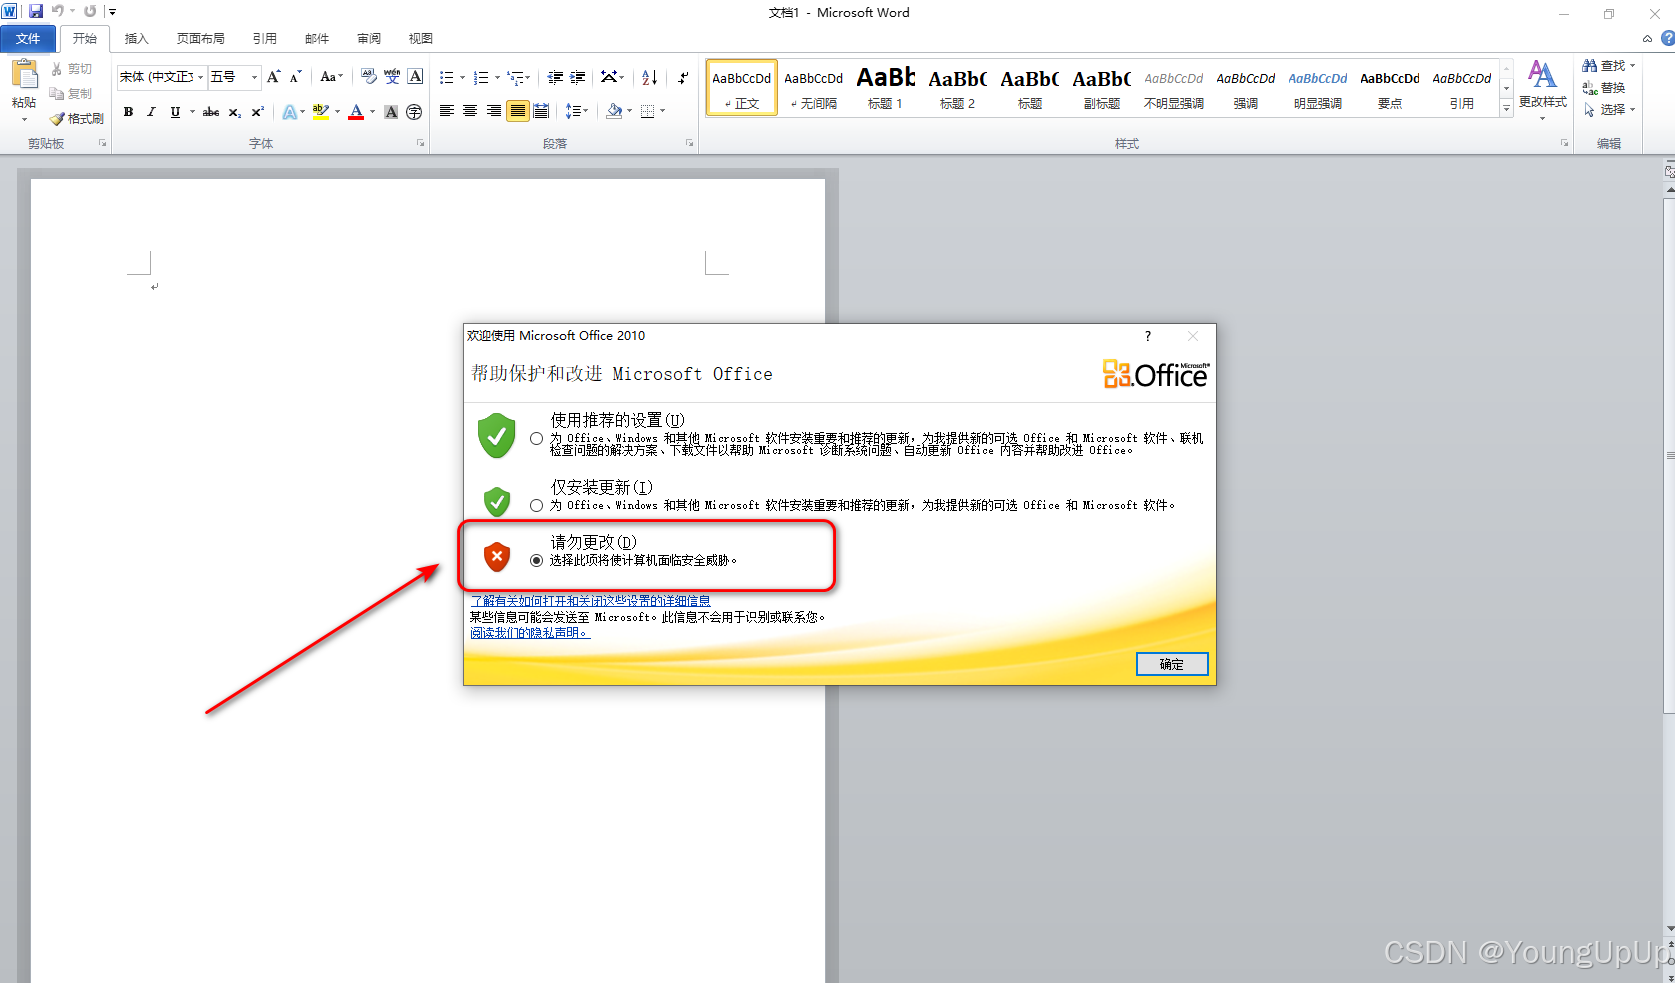Click the Increase Indent icon

tap(578, 77)
